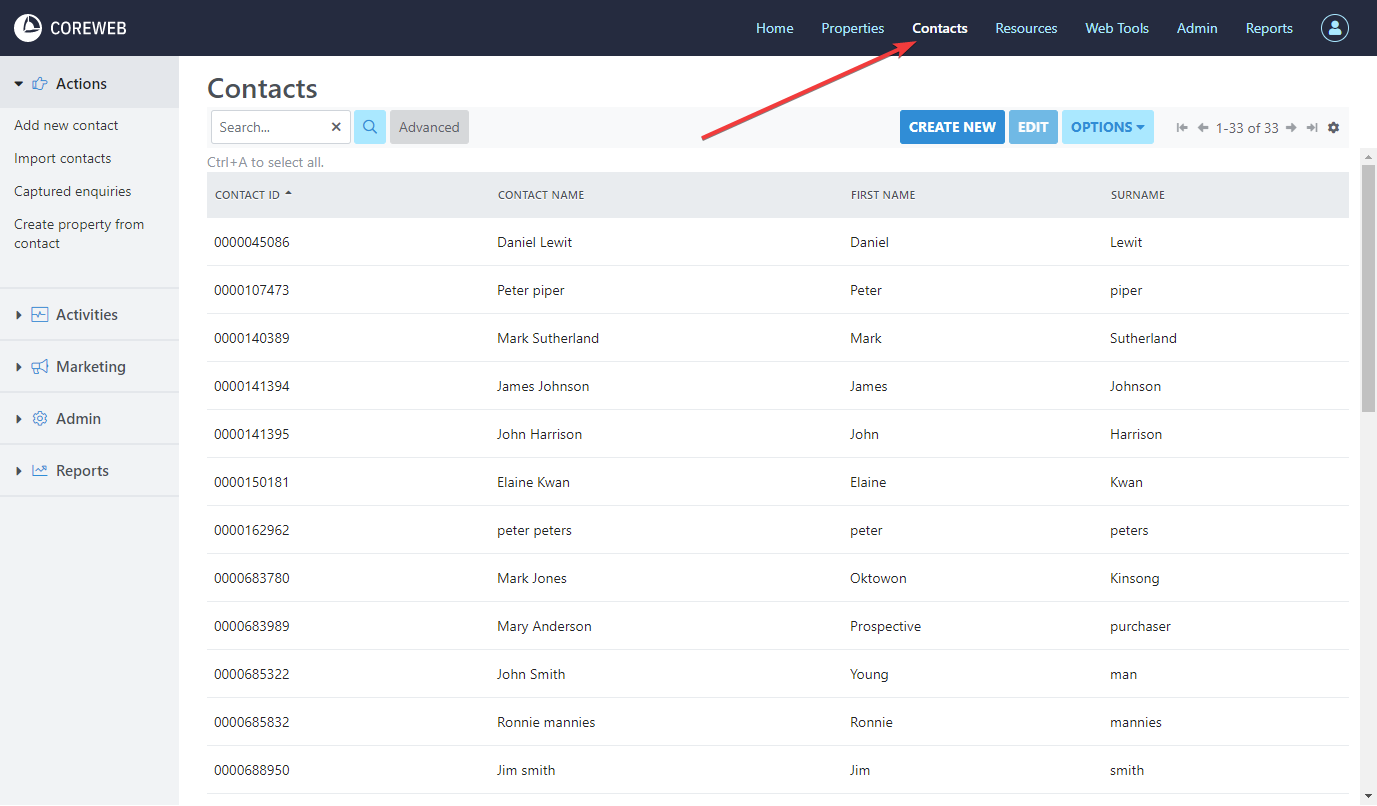Screen dimensions: 1377x806
Task: Click the vertical scrollbar thumb
Action: coord(1368,288)
